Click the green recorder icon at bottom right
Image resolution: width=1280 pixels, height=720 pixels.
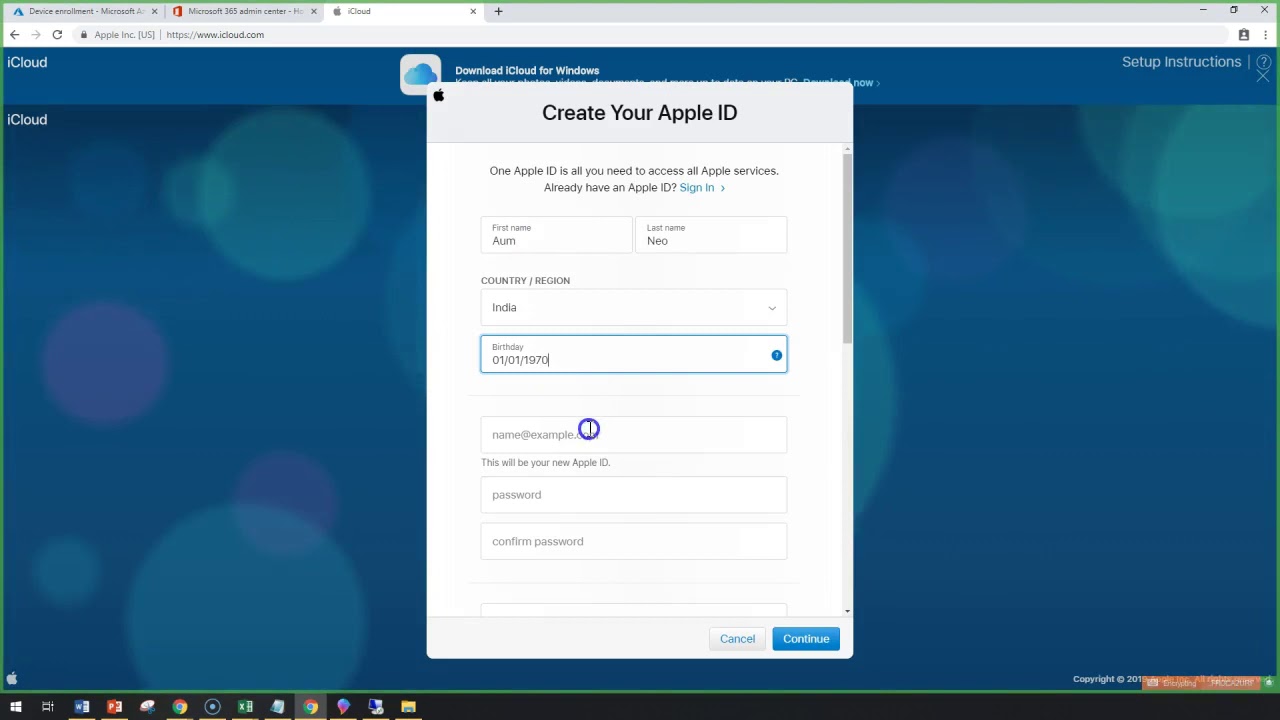coord(1268,683)
